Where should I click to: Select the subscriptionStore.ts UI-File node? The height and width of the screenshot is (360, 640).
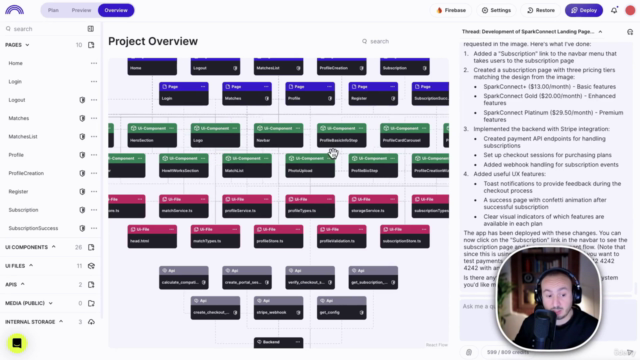tap(404, 236)
